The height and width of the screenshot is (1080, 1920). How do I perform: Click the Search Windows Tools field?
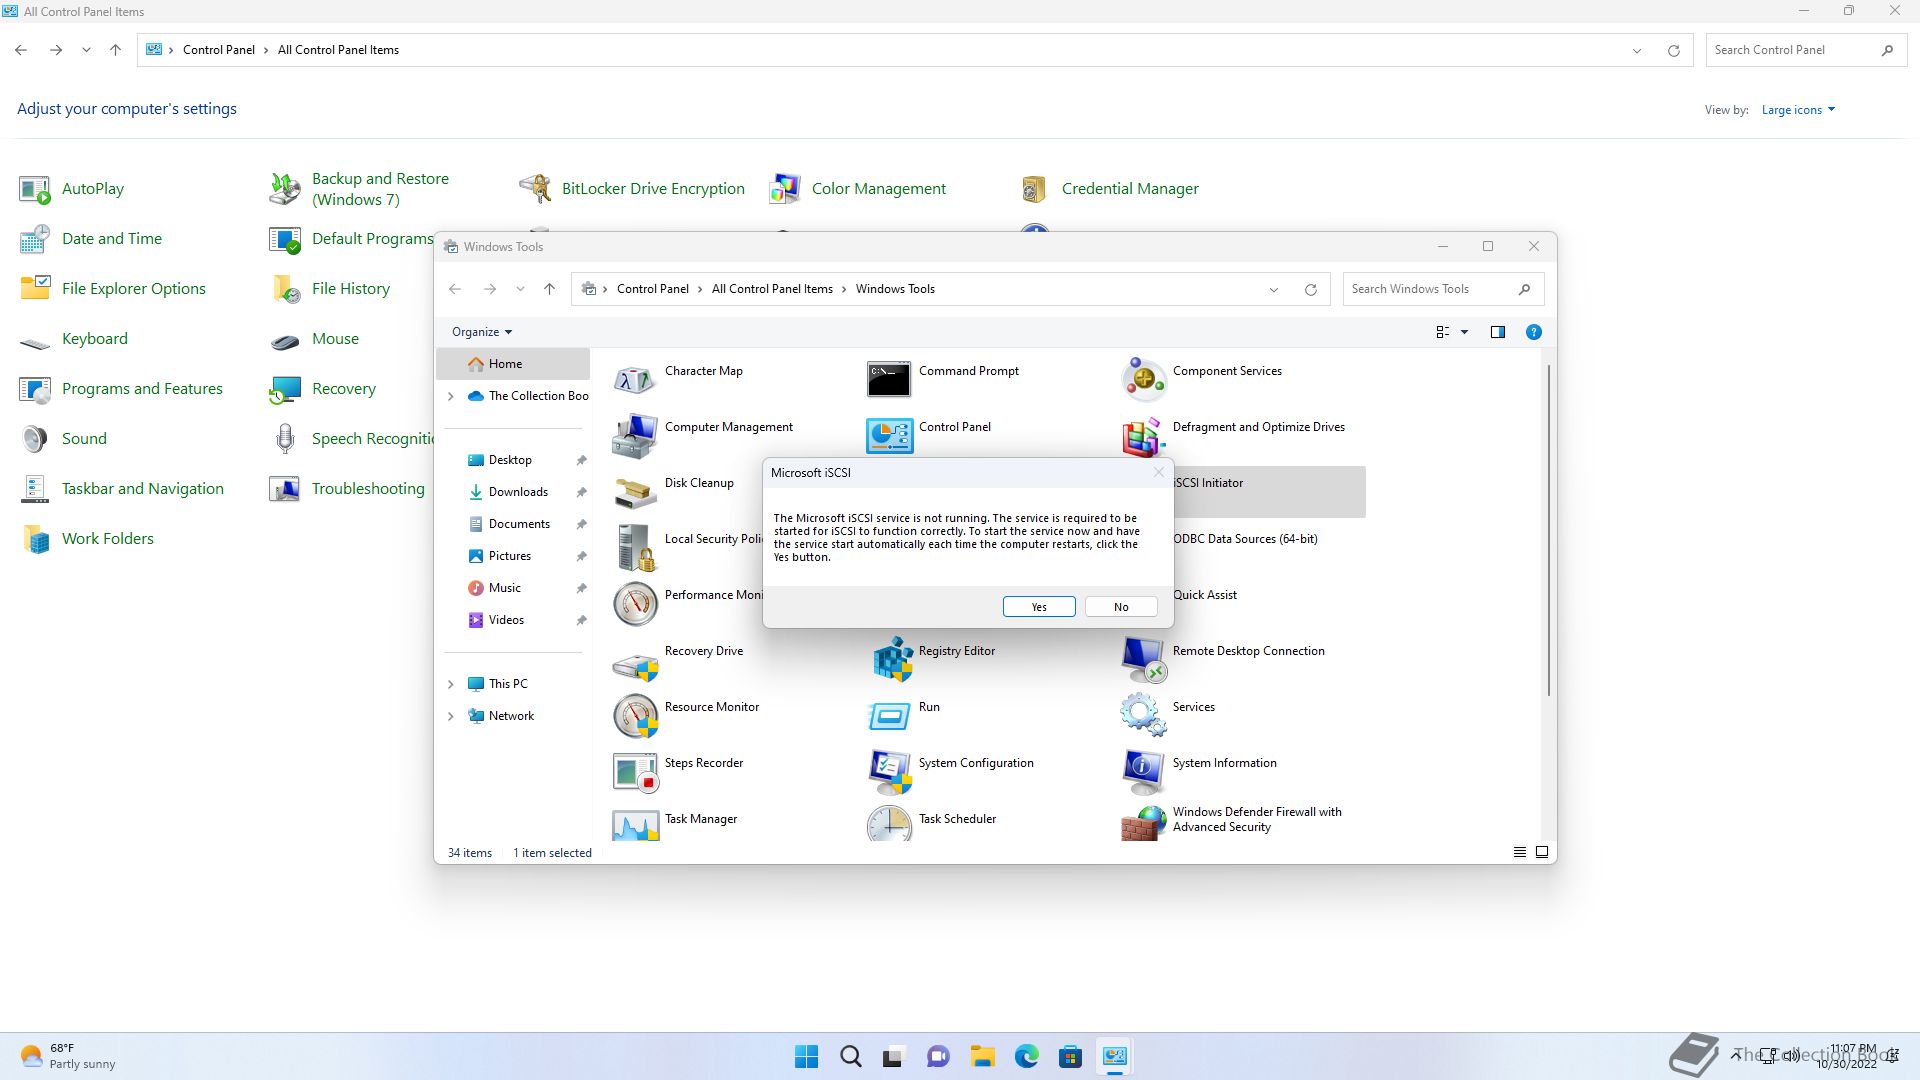[1443, 289]
